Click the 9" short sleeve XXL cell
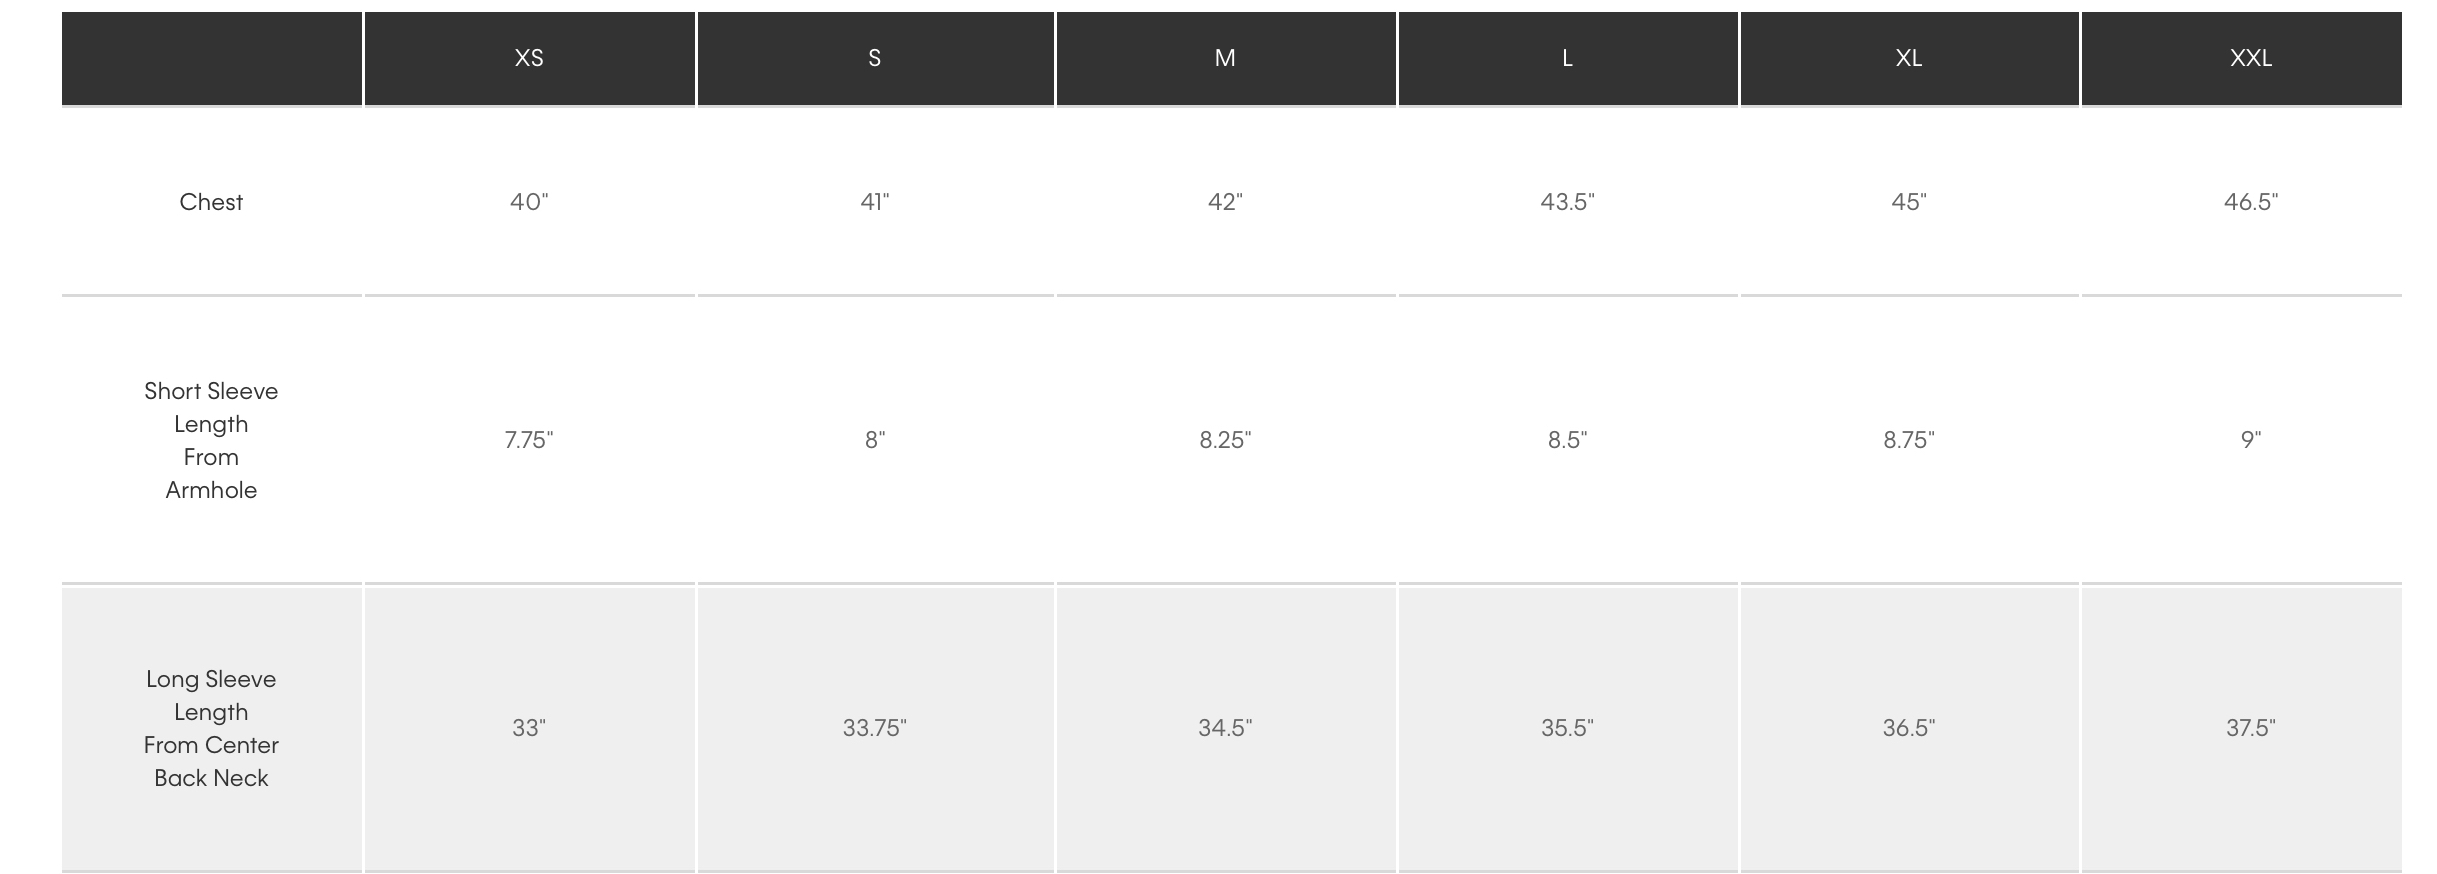The height and width of the screenshot is (874, 2437). pyautogui.click(x=2251, y=440)
